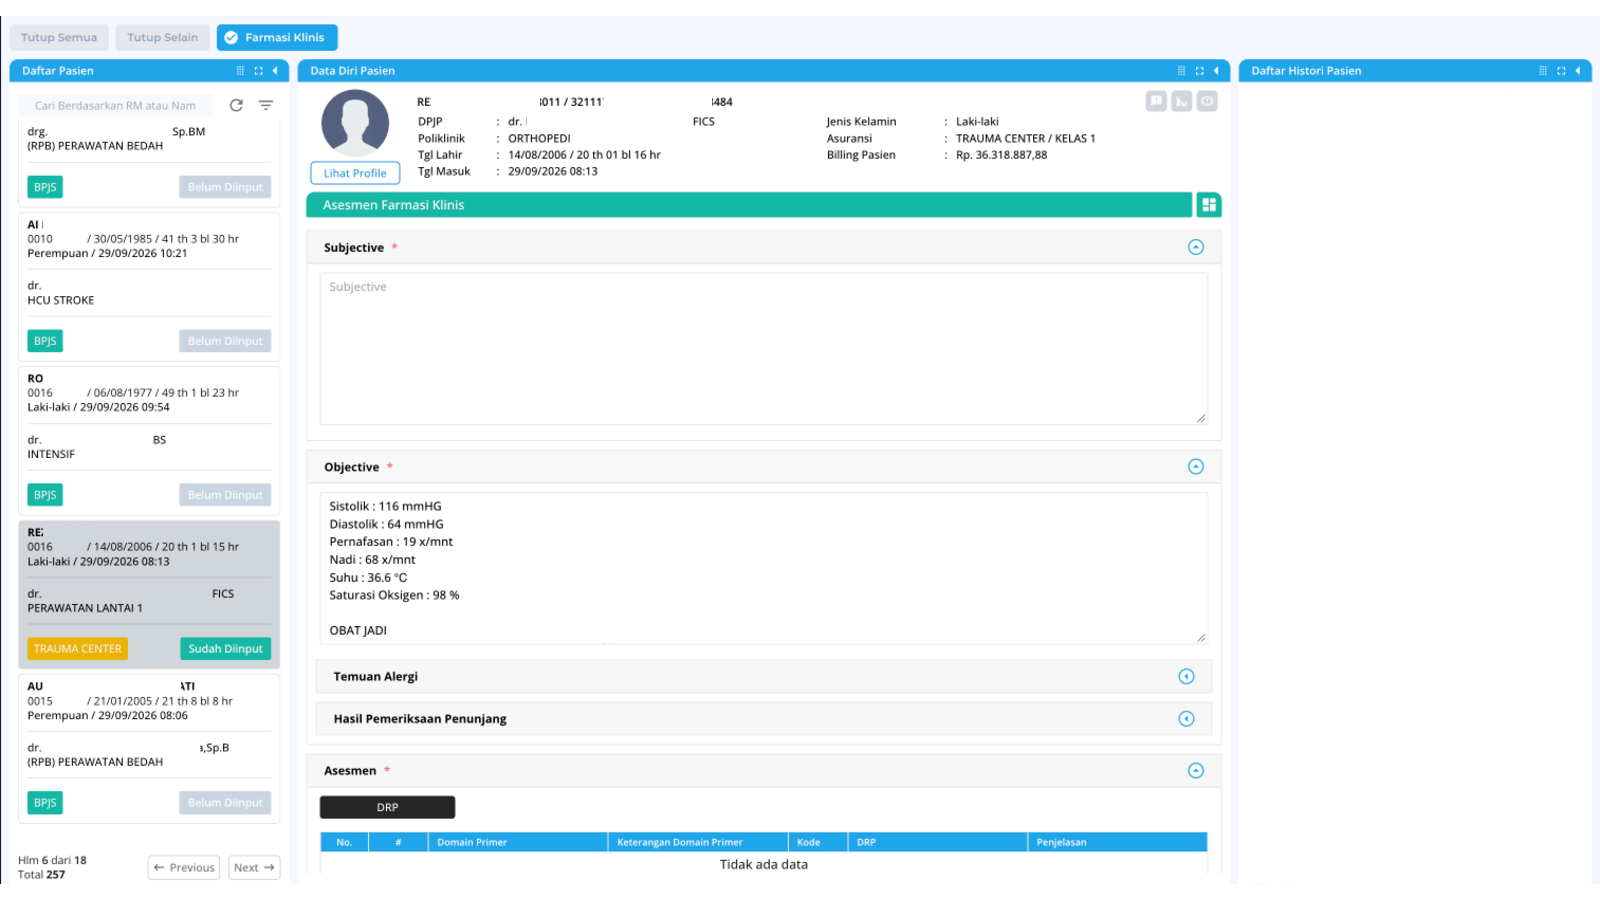Viewport: 1600px width, 900px height.
Task: Click the warning circle icon in patient data
Action: point(1207,101)
